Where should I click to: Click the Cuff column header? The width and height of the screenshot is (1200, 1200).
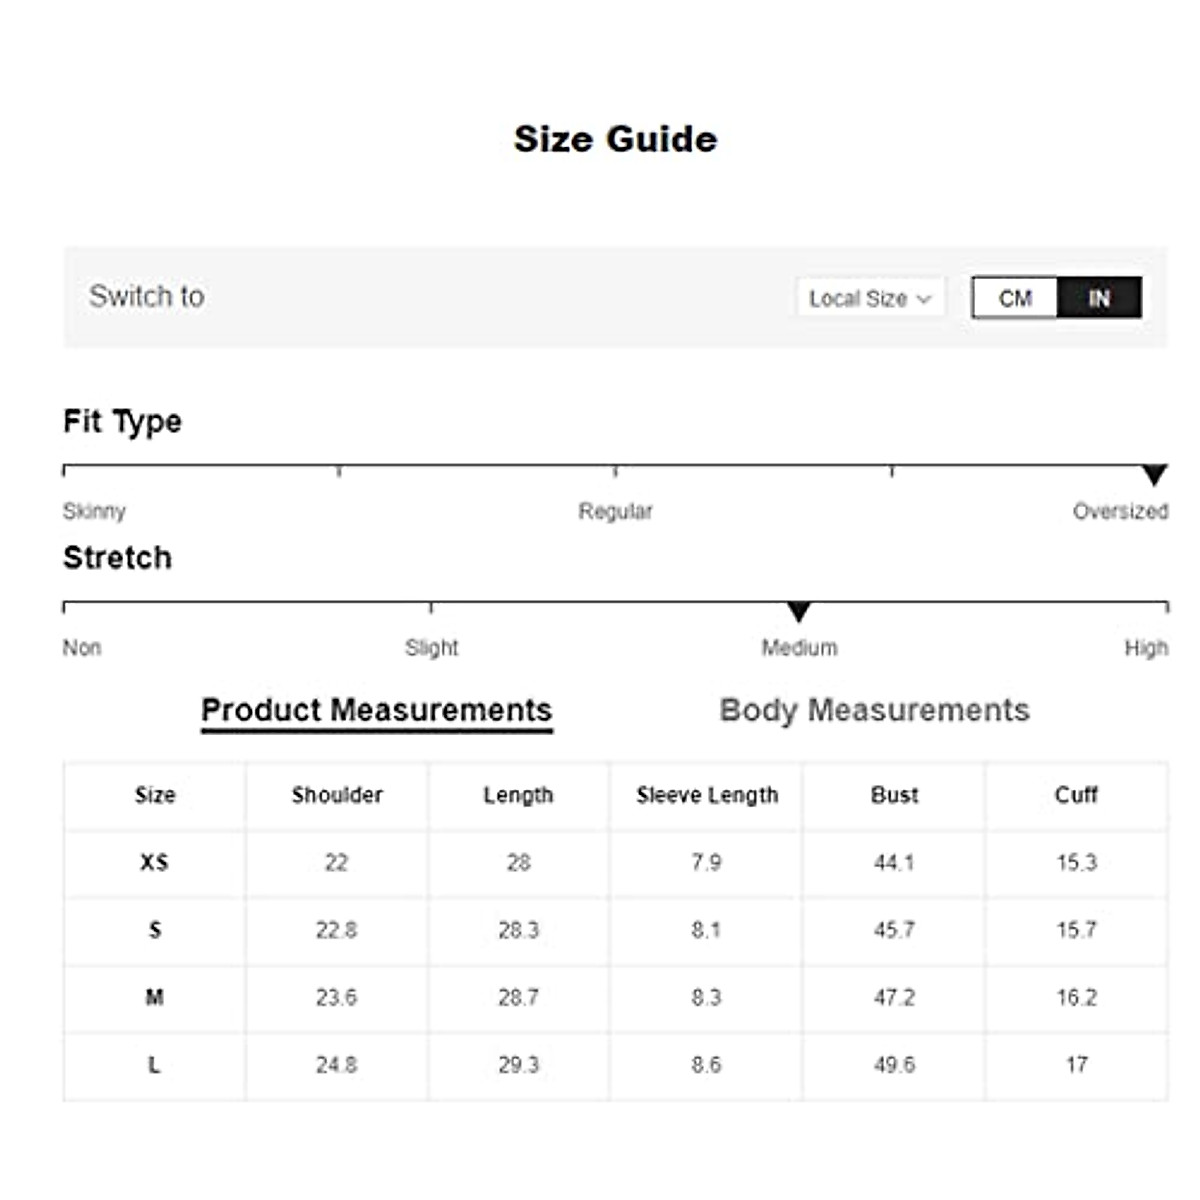pos(1076,795)
